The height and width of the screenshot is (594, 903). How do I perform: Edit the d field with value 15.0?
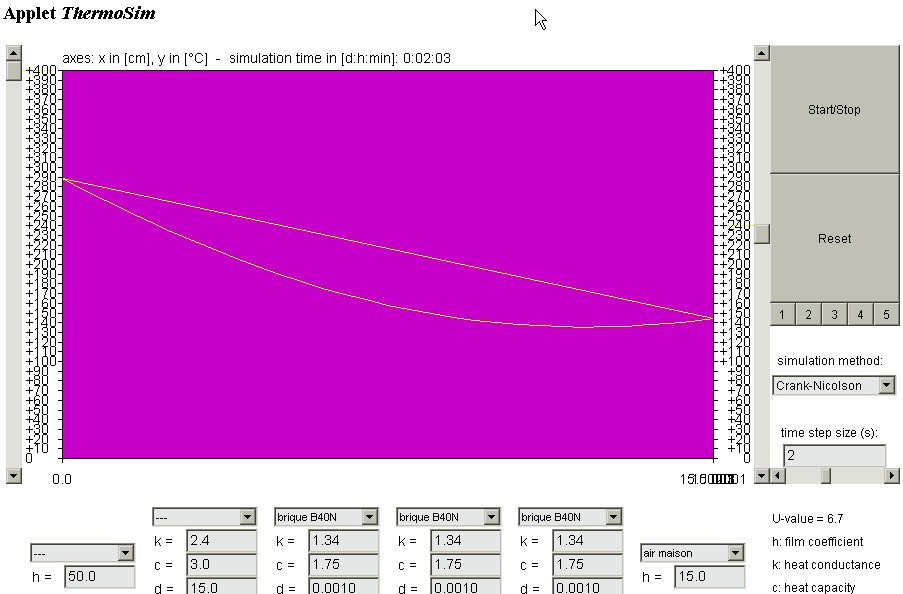(x=222, y=587)
